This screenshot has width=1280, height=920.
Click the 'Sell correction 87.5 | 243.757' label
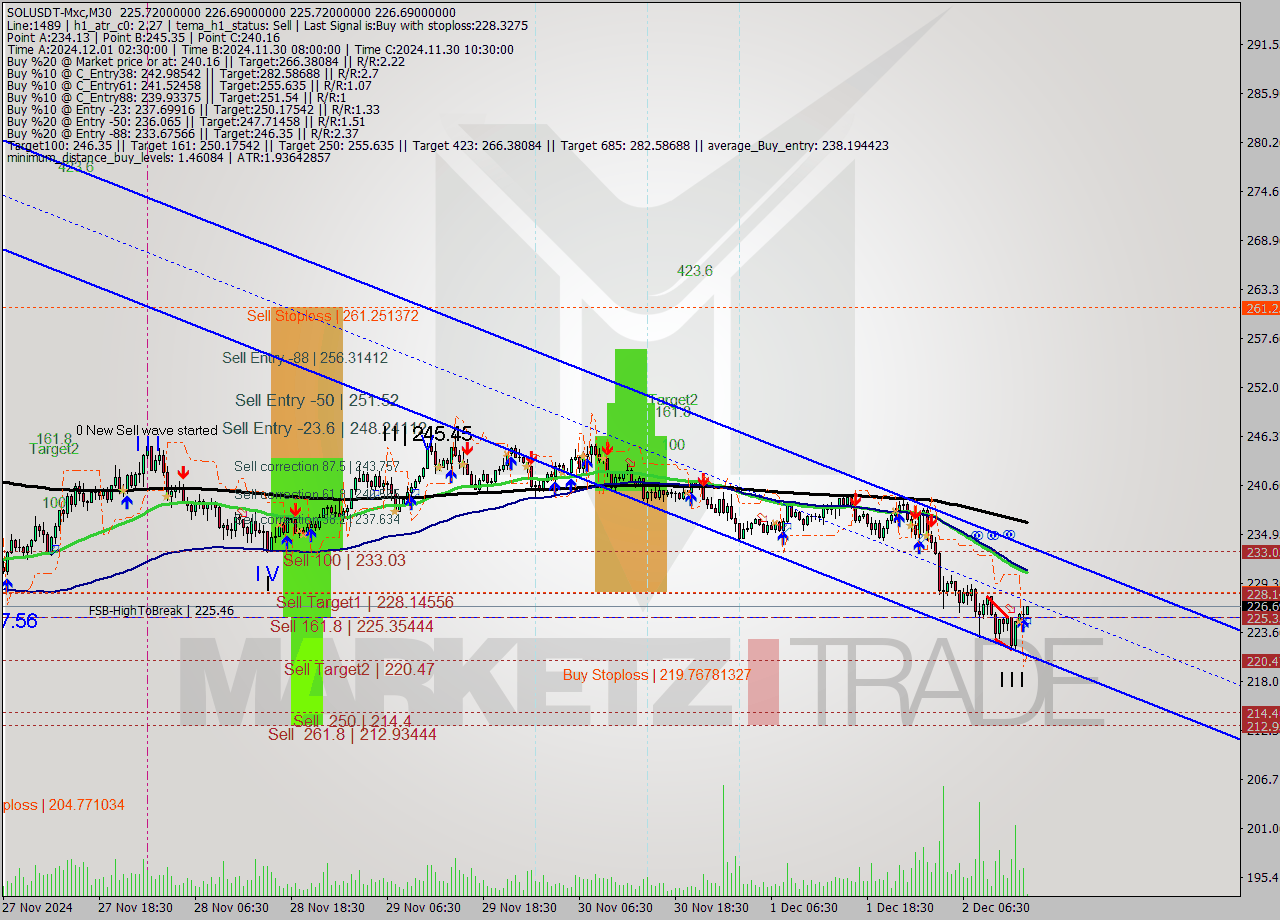click(x=317, y=466)
